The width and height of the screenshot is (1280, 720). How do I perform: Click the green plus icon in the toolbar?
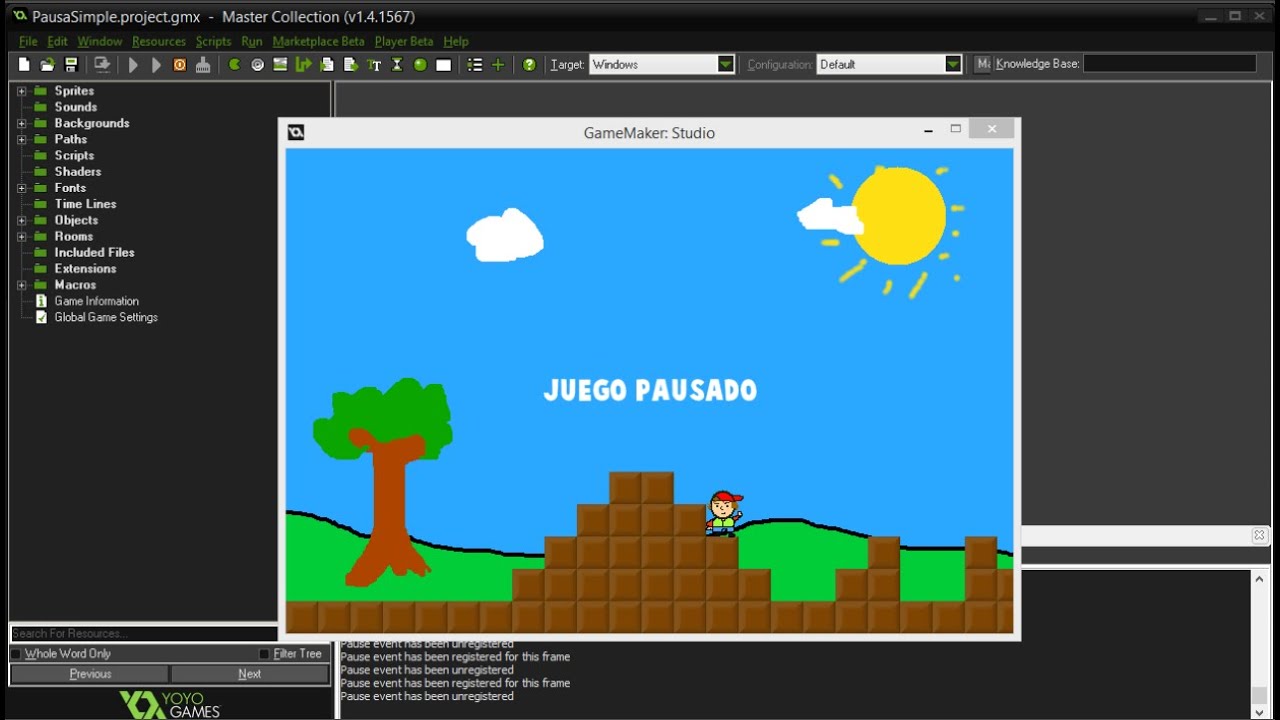498,65
